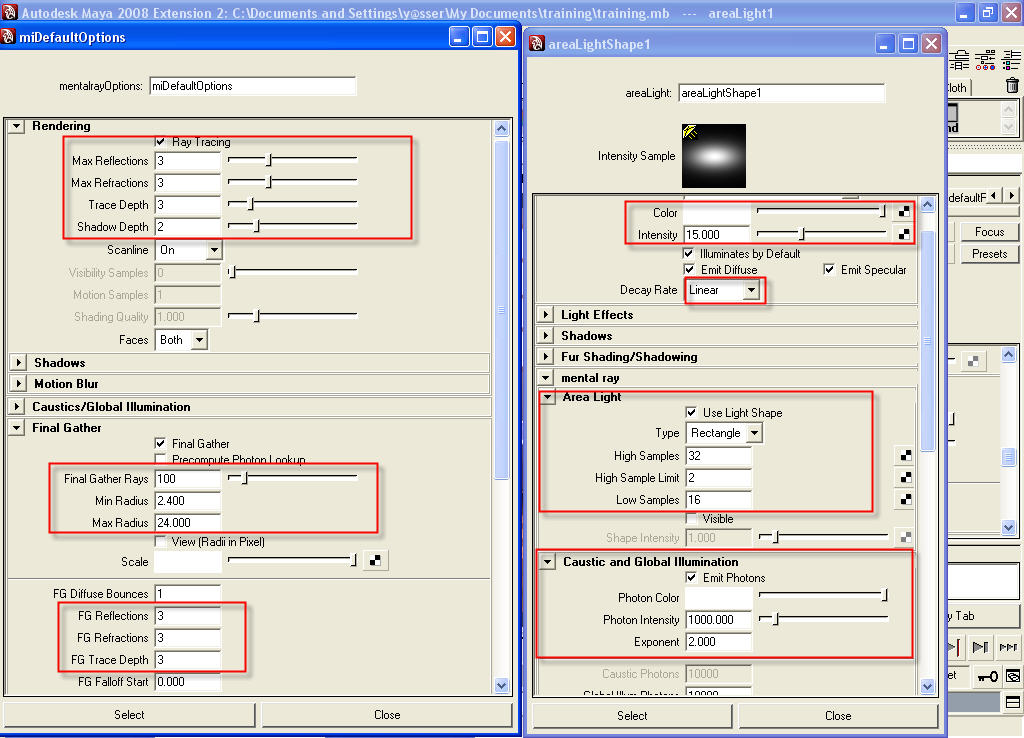This screenshot has width=1024, height=738.
Task: Toggle Emit Diffuse checkbox
Action: tap(688, 269)
